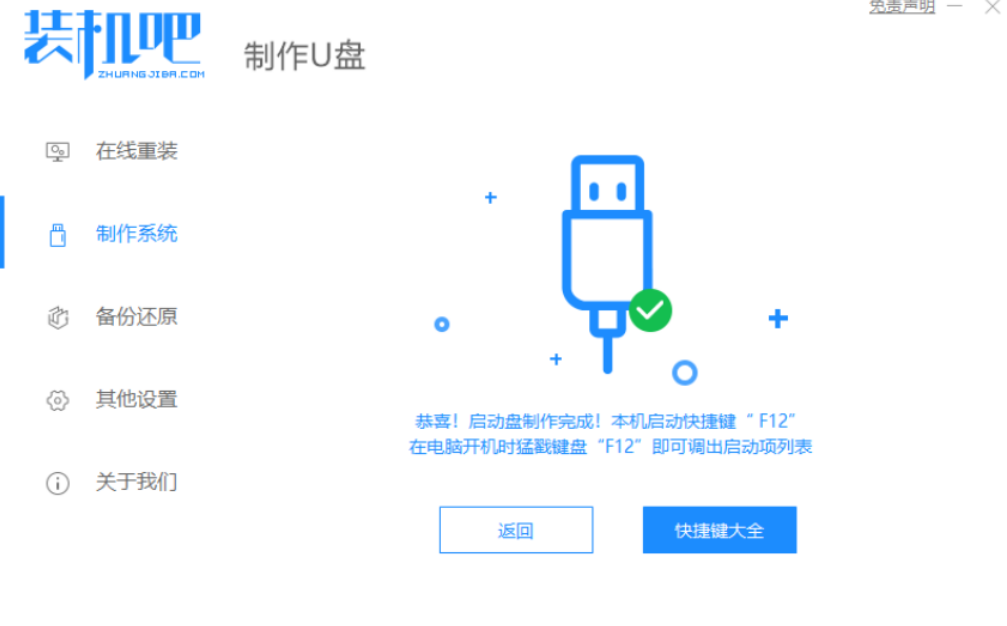1007x626 pixels.
Task: Click the 关于我们 info circle icon
Action: [57, 483]
